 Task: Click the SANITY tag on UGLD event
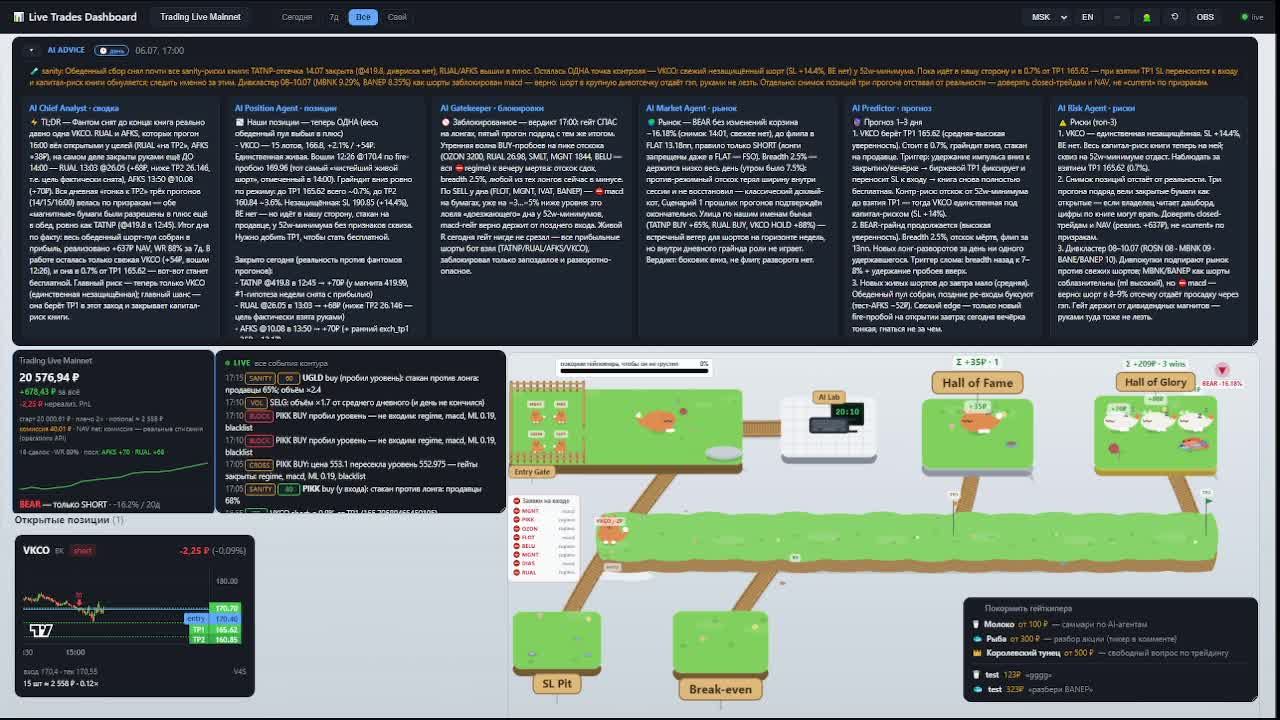[x=259, y=378]
